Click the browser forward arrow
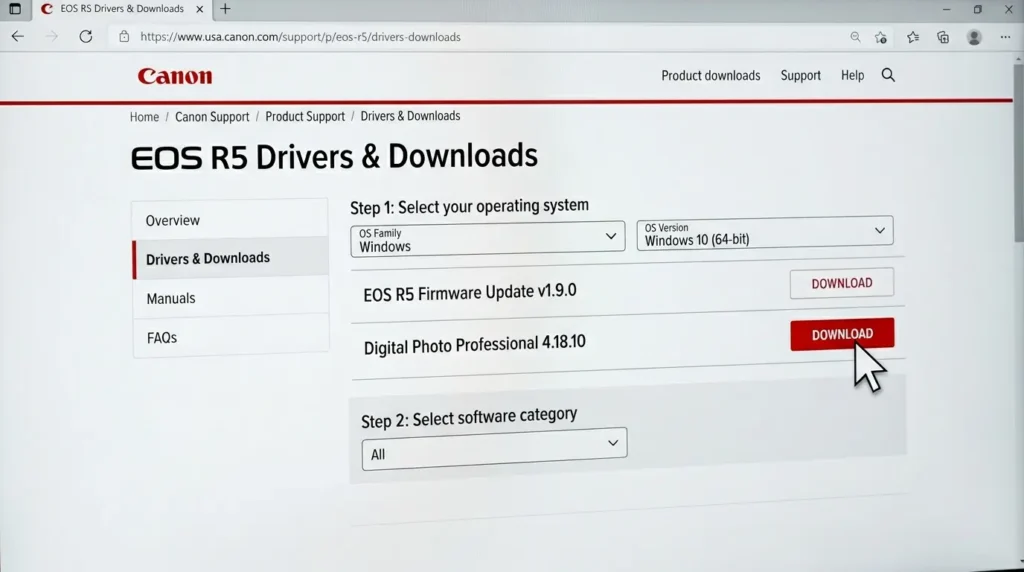Image resolution: width=1024 pixels, height=572 pixels. pyautogui.click(x=52, y=37)
